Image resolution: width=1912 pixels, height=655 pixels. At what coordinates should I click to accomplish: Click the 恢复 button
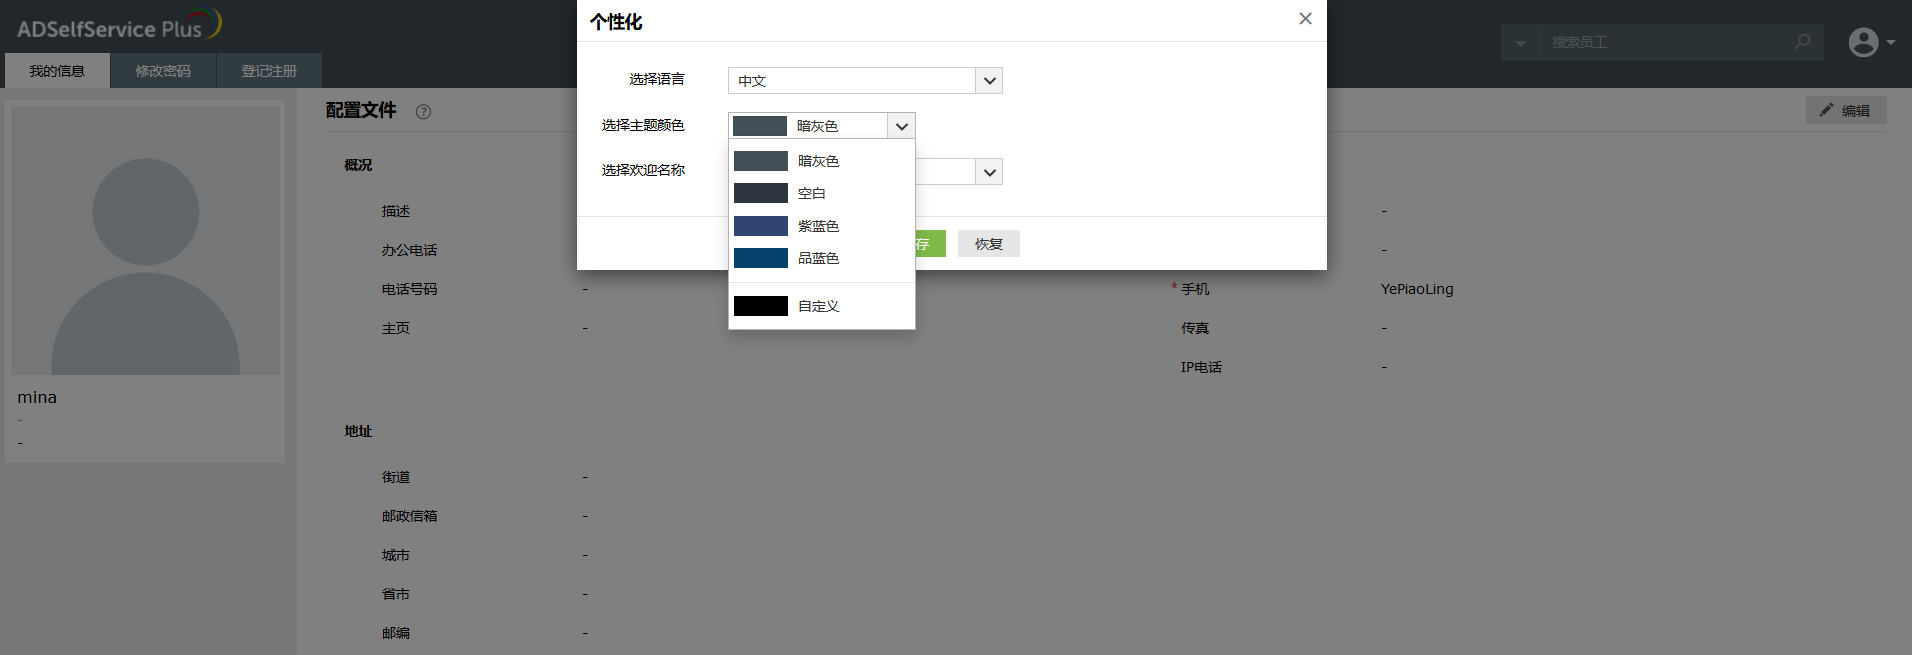(988, 244)
